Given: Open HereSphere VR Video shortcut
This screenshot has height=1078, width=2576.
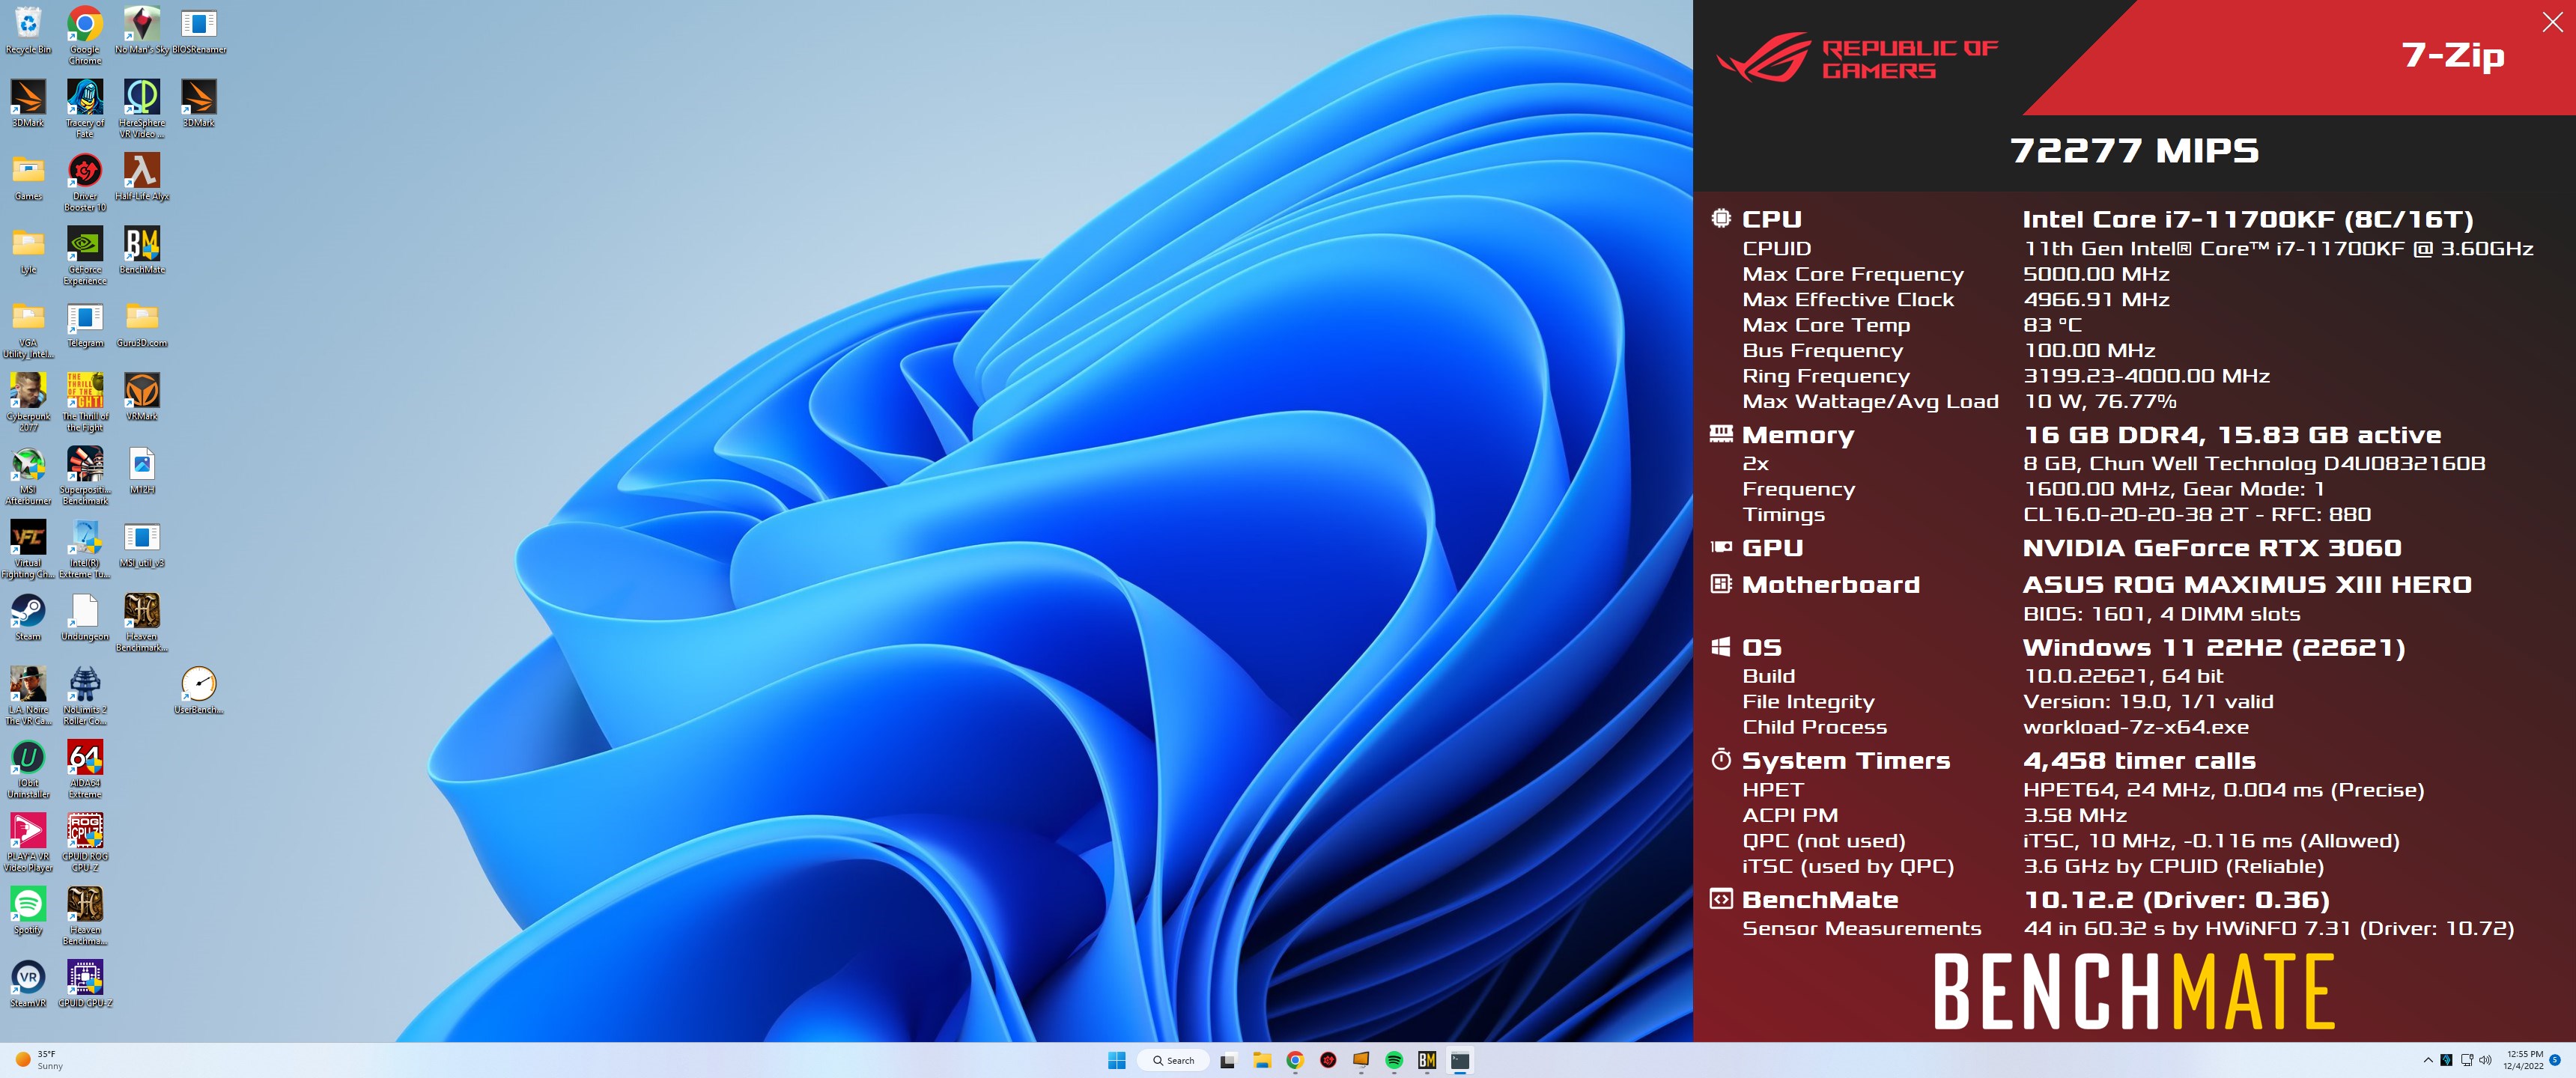Looking at the screenshot, I should pos(142,109).
